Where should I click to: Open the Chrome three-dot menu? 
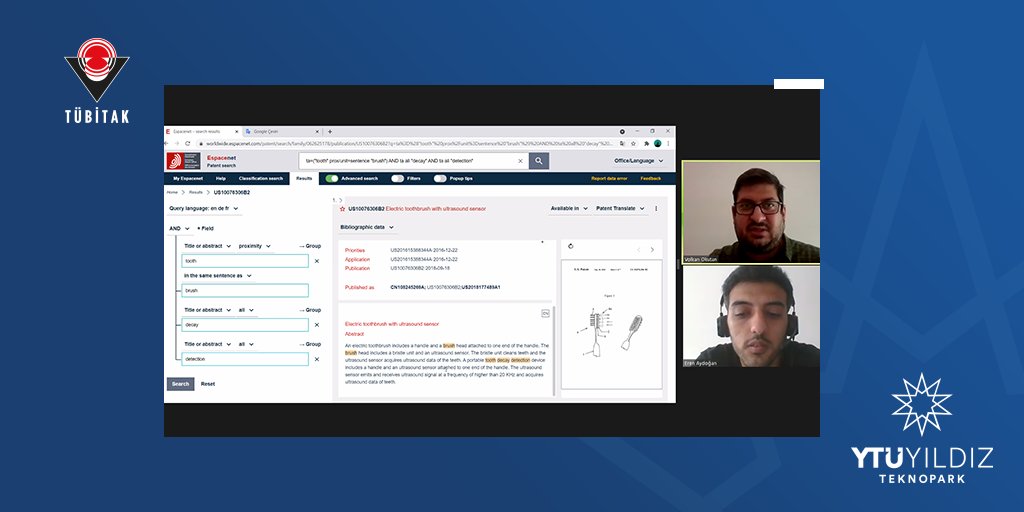click(668, 144)
